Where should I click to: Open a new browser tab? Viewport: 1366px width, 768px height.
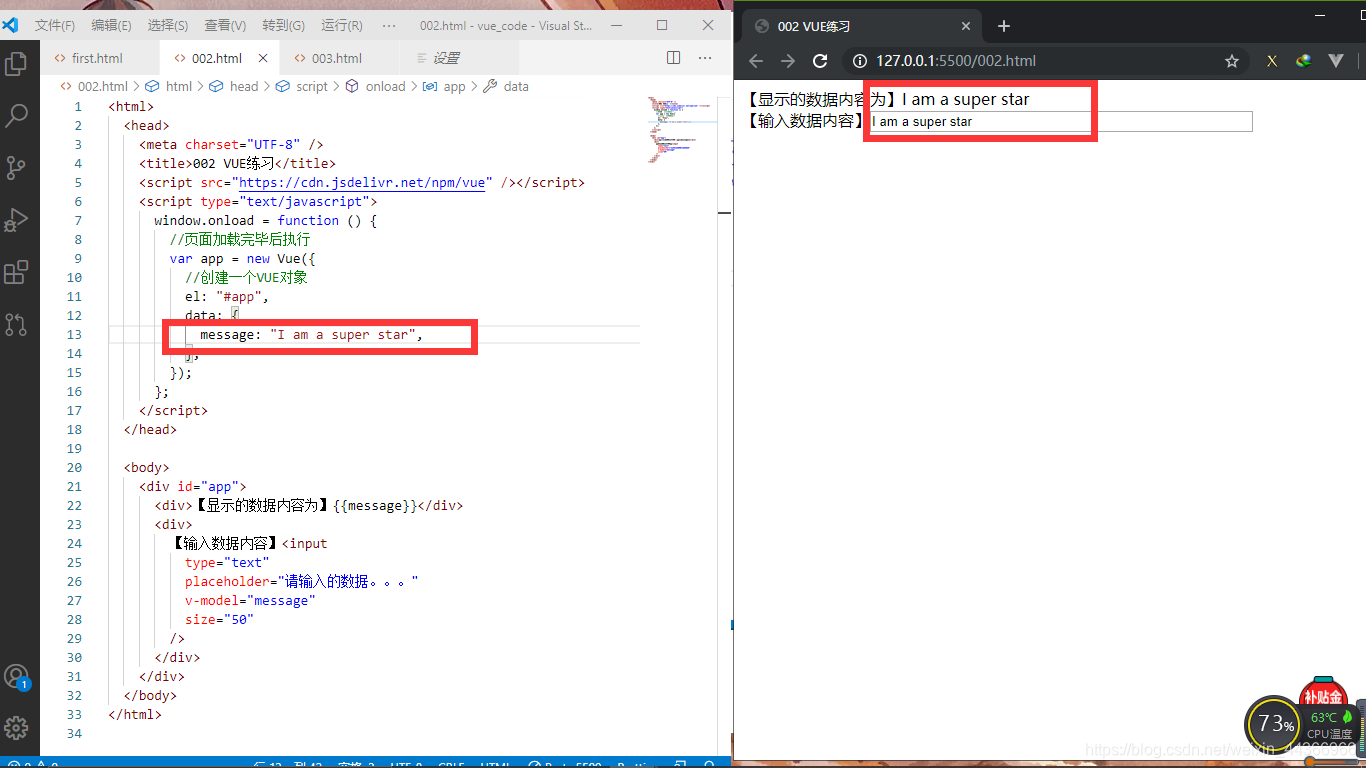coord(1004,26)
